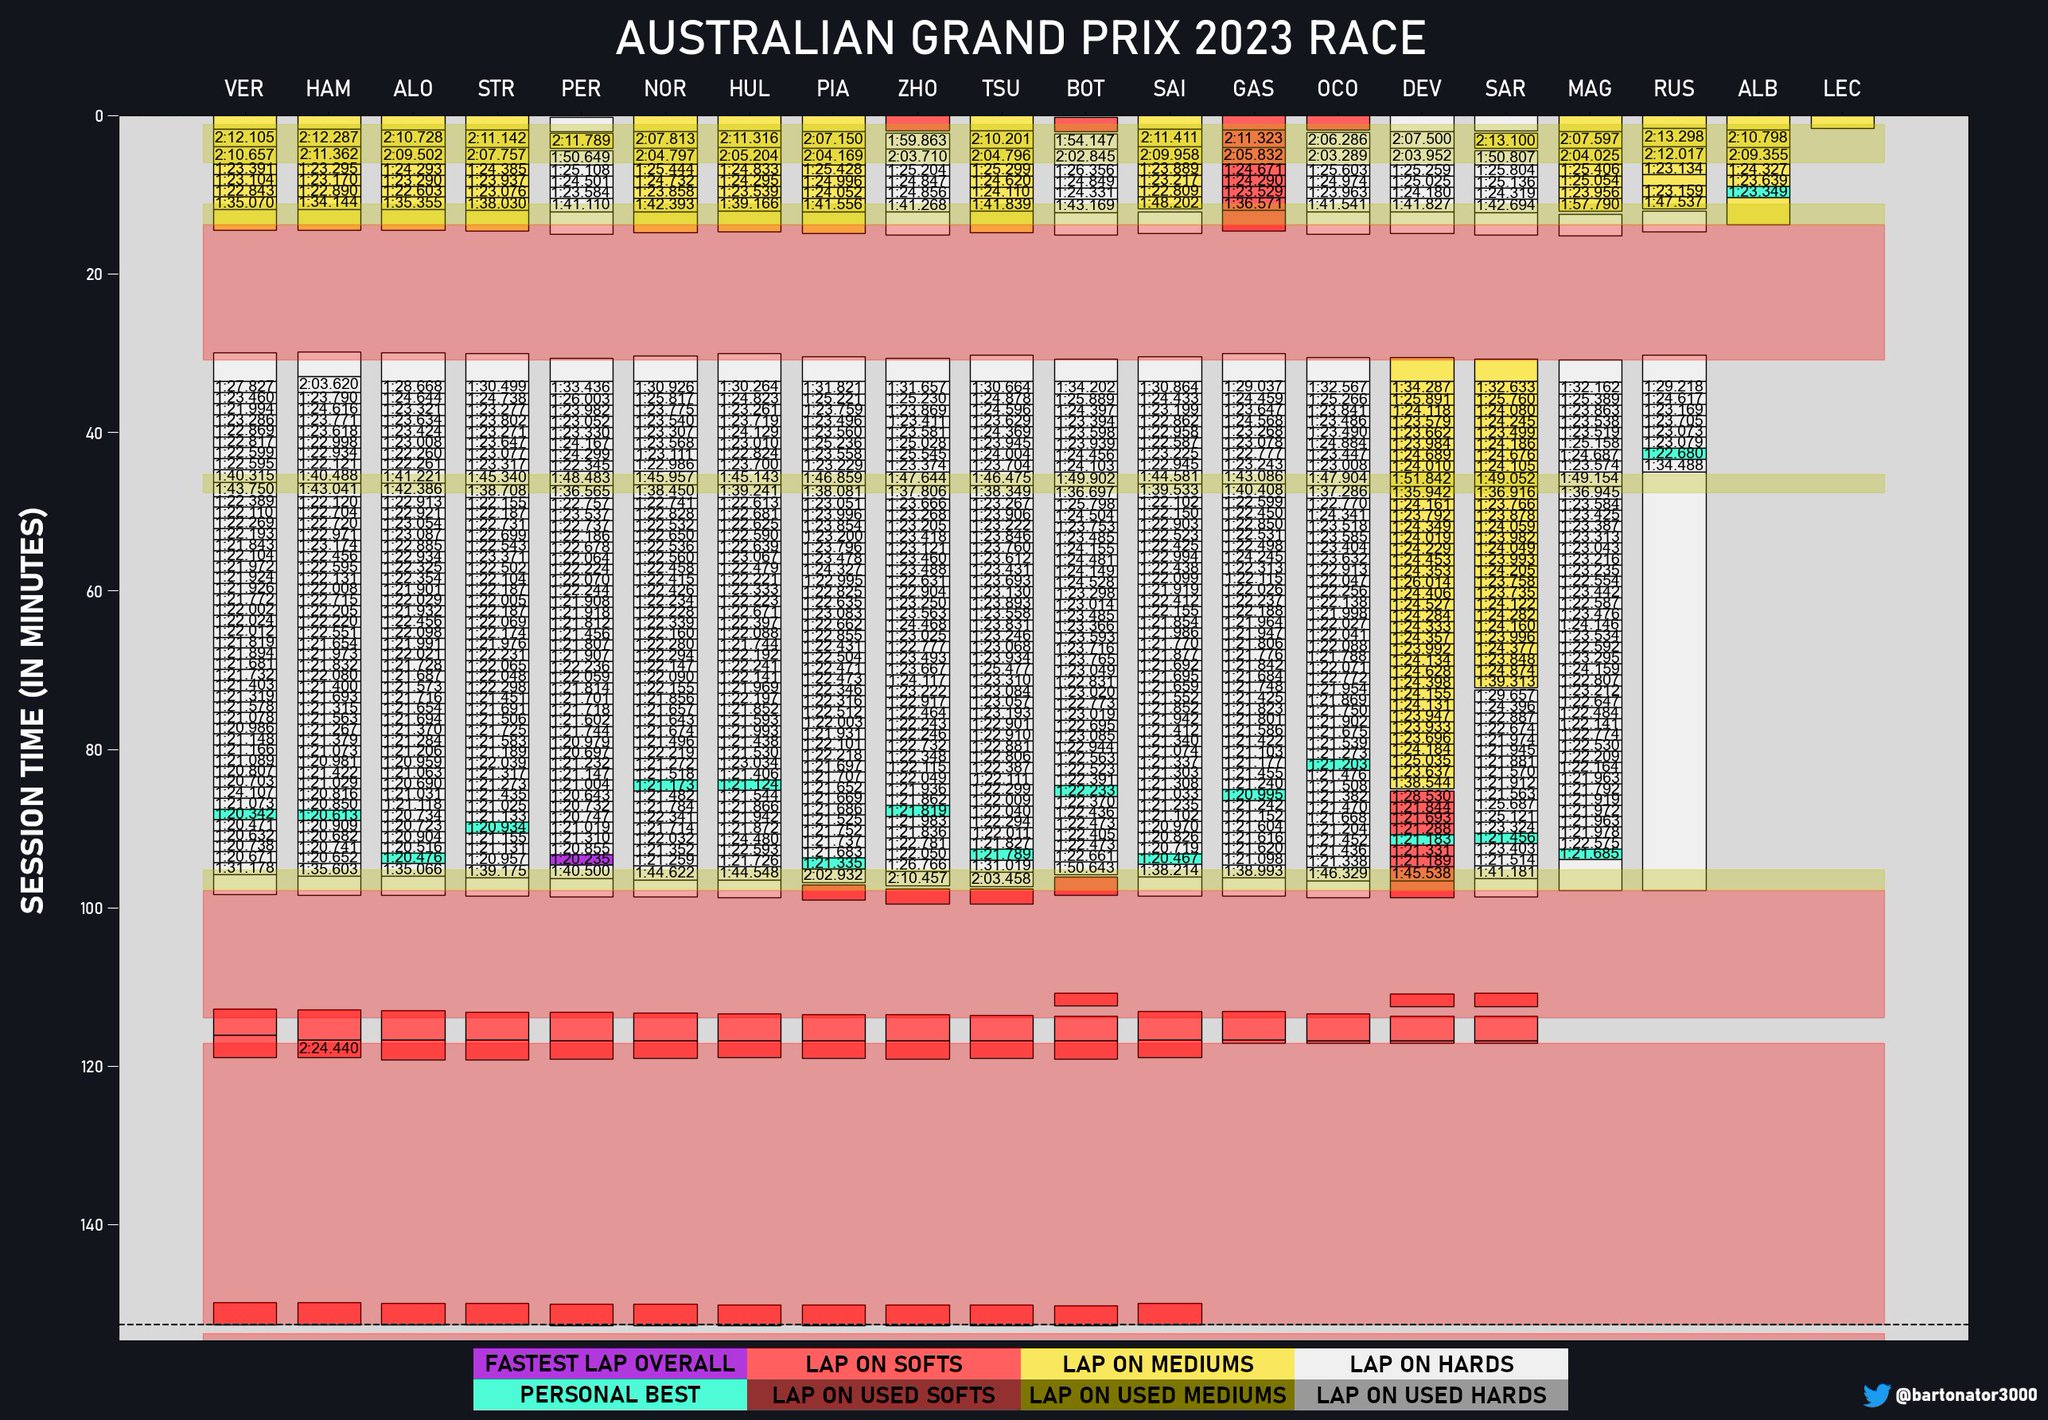Click the LEC driver column header
The image size is (2048, 1420).
(1842, 89)
